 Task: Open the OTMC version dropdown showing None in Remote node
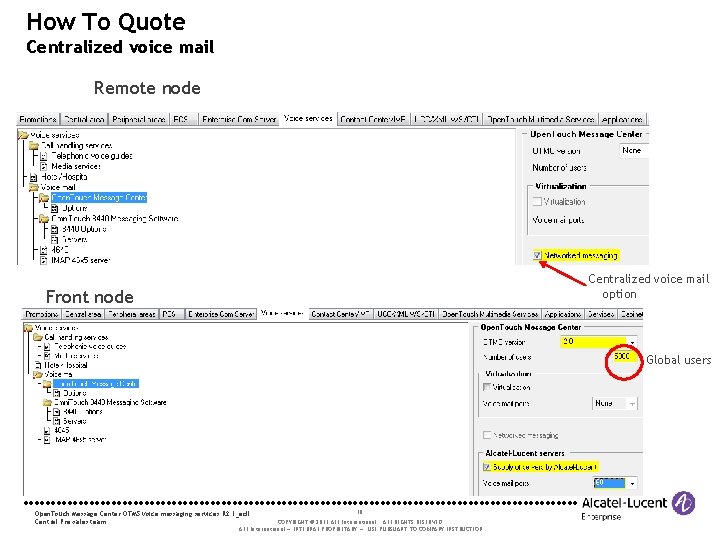click(634, 151)
